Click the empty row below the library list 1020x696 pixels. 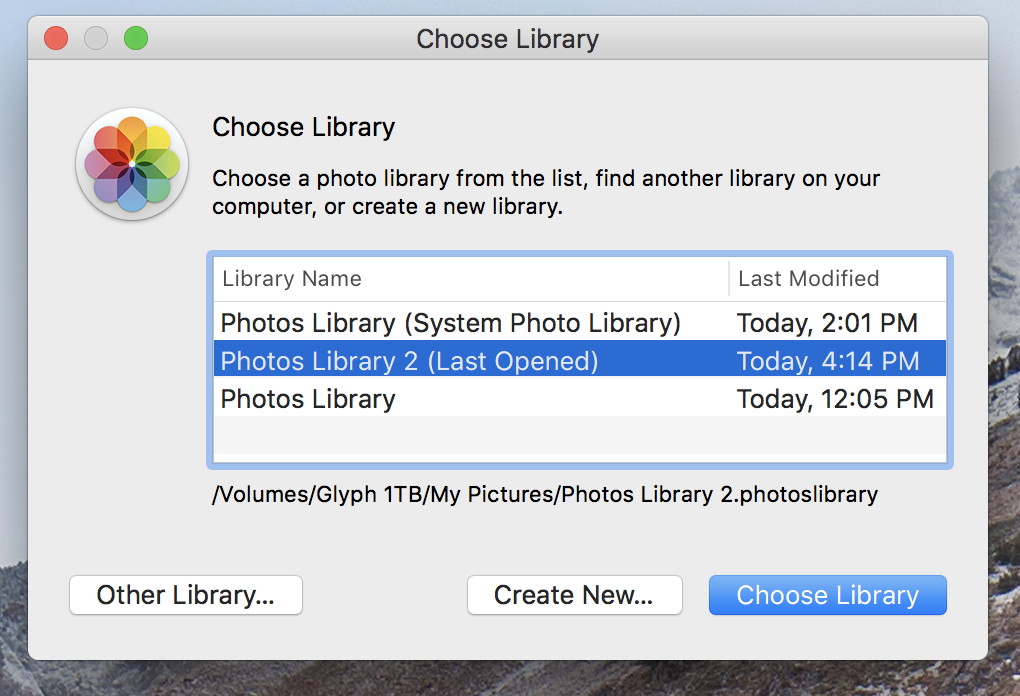(580, 435)
